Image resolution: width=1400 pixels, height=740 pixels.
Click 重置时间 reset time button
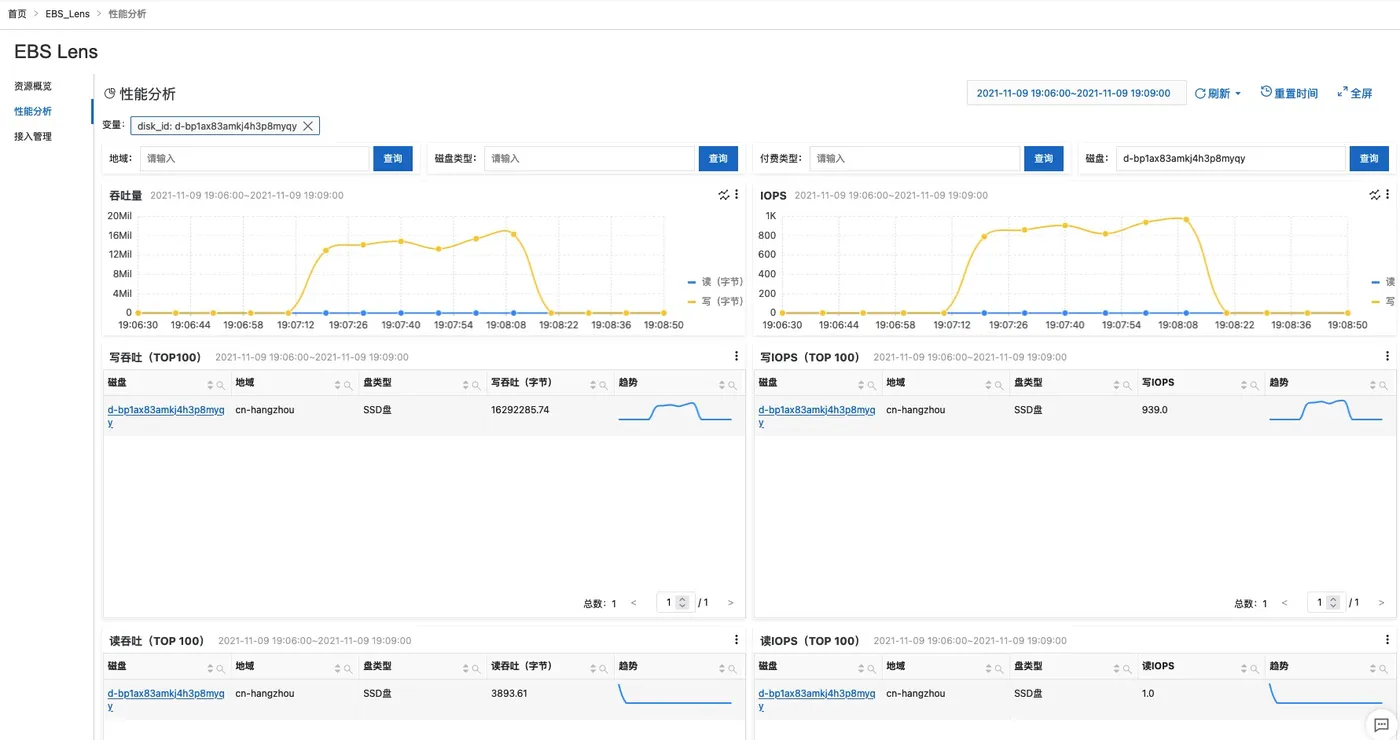1289,93
